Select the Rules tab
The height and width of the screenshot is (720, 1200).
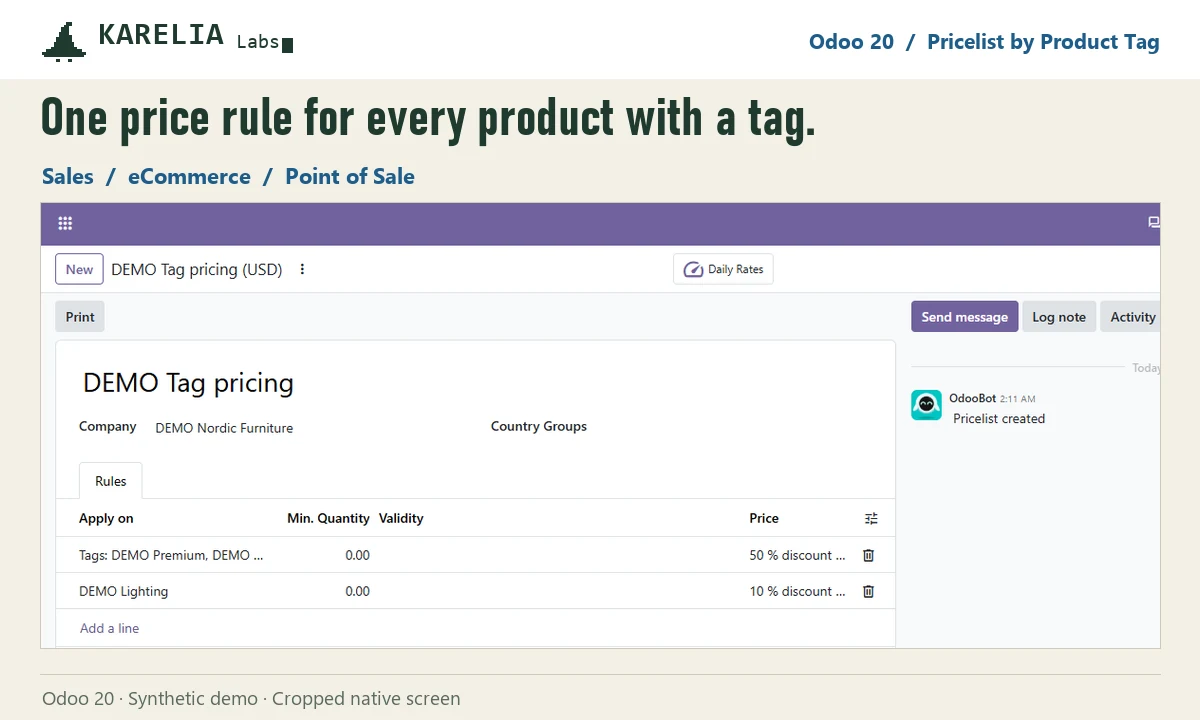point(110,481)
